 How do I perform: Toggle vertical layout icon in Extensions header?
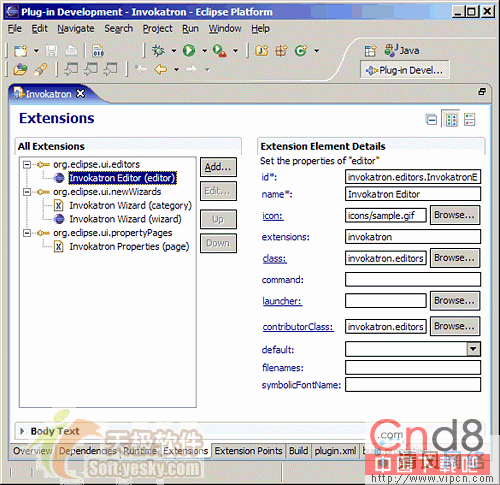pos(469,119)
